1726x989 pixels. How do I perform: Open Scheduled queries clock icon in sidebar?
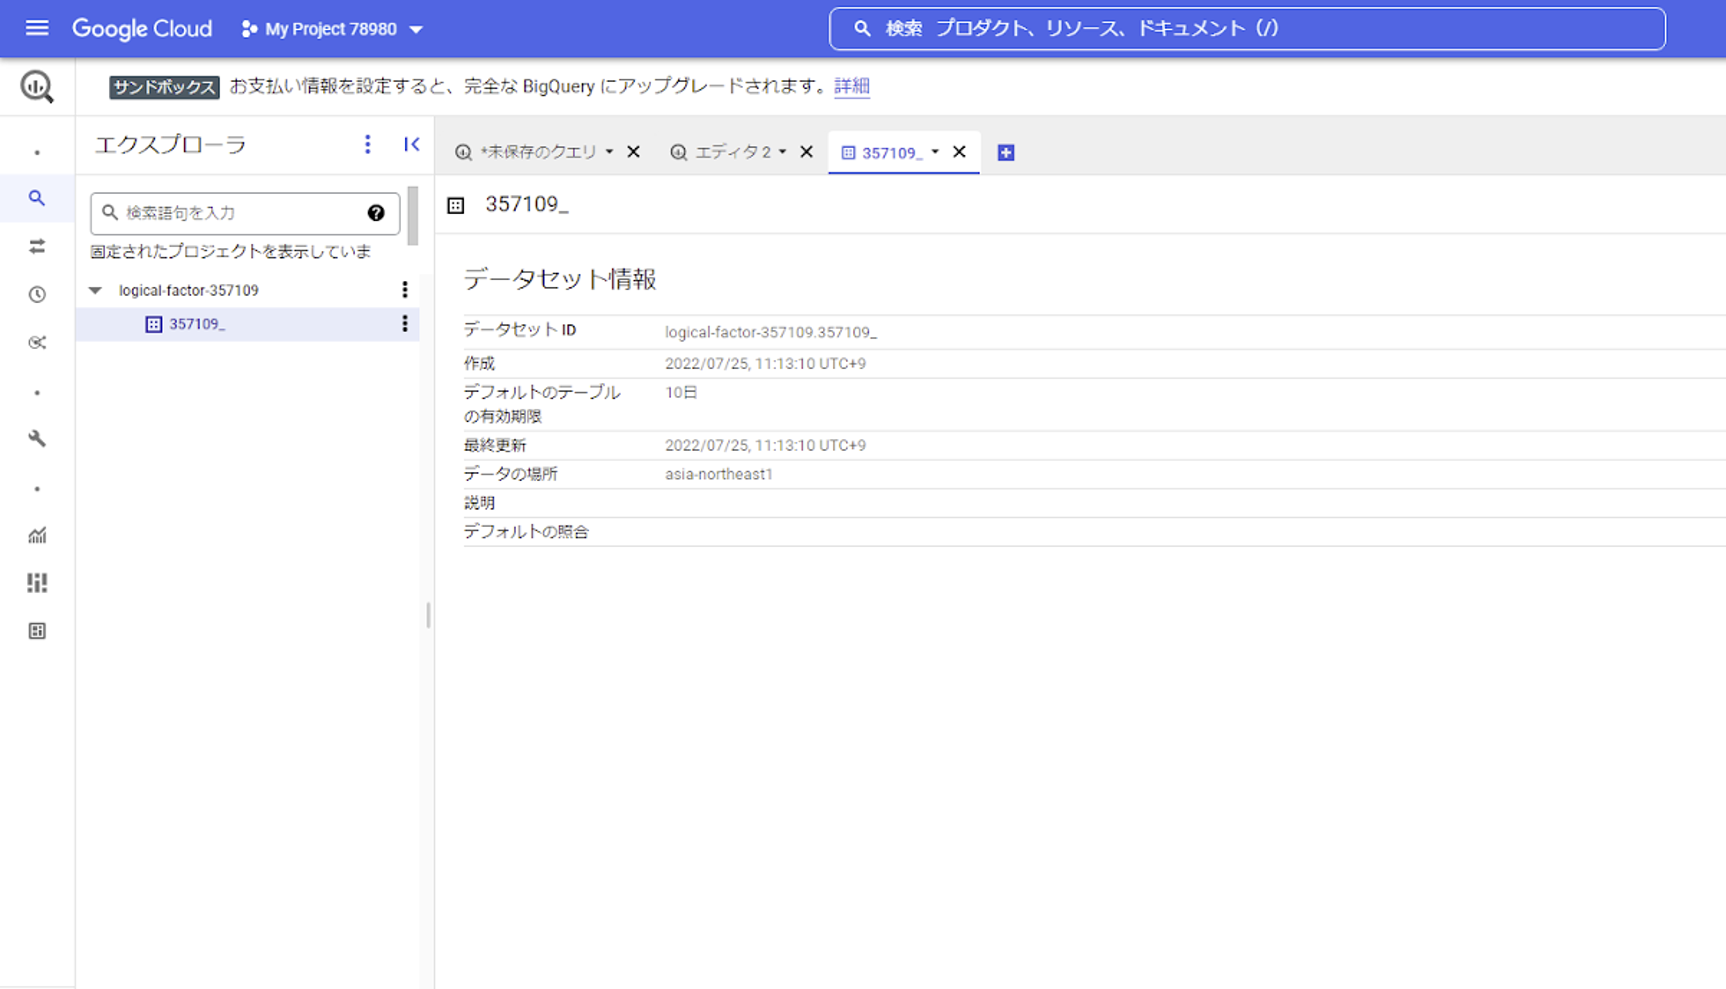coord(37,294)
